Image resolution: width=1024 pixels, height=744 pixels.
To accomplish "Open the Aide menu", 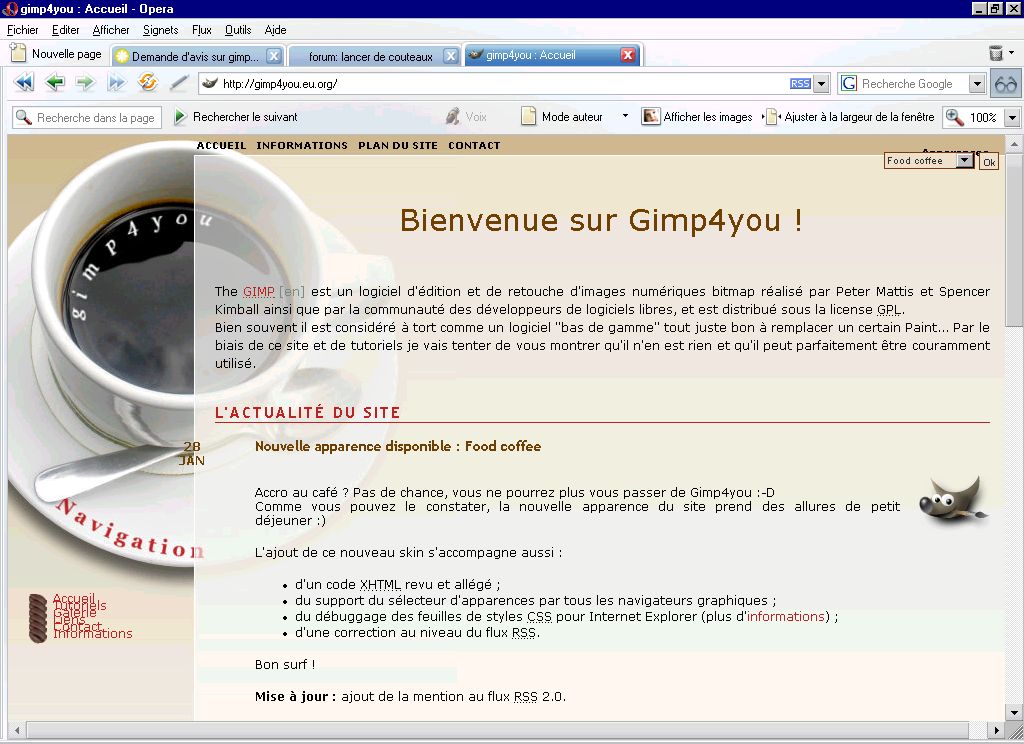I will (276, 30).
